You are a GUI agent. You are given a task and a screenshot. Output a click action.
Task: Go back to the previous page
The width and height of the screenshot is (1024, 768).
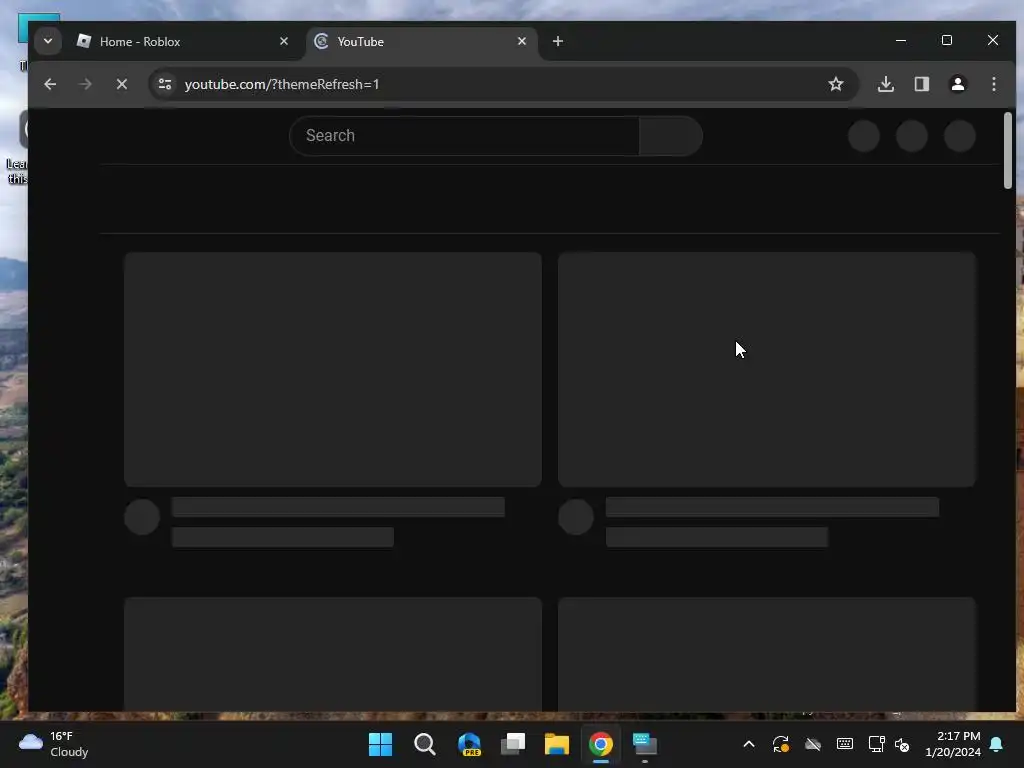pyautogui.click(x=50, y=84)
